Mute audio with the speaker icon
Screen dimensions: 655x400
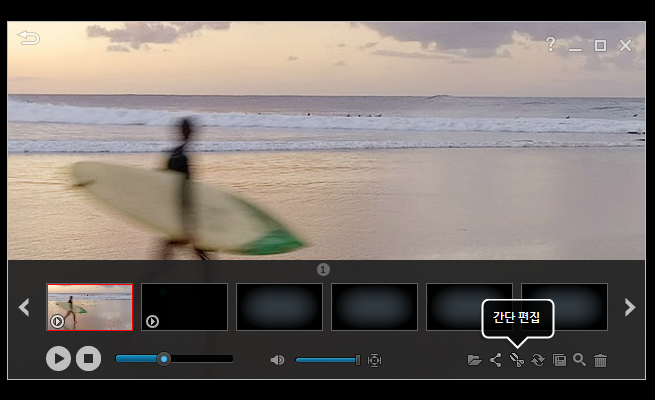point(277,360)
